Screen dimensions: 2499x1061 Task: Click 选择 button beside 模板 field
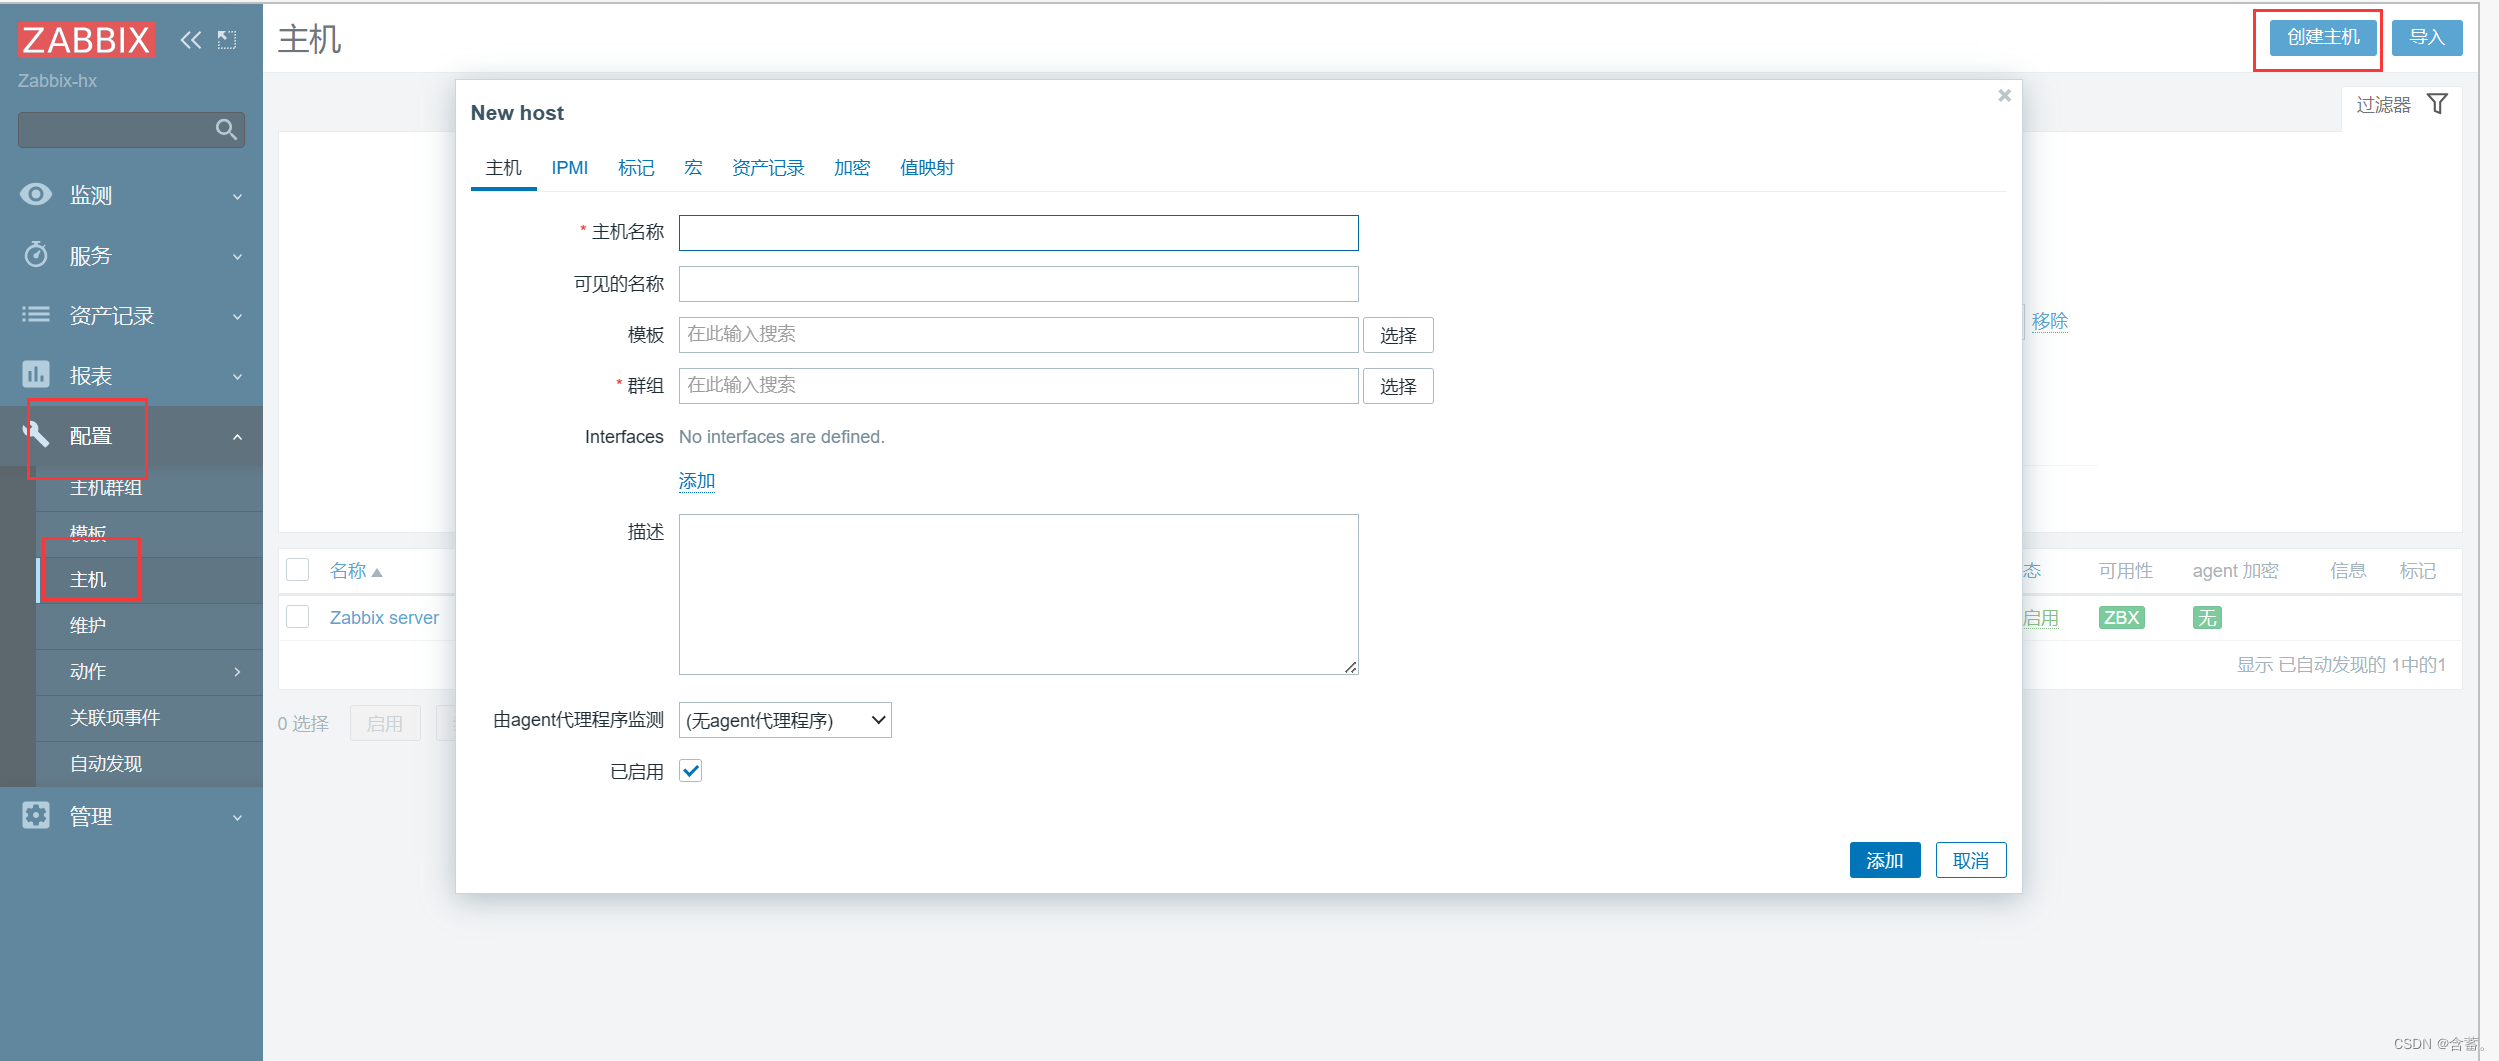point(1398,335)
